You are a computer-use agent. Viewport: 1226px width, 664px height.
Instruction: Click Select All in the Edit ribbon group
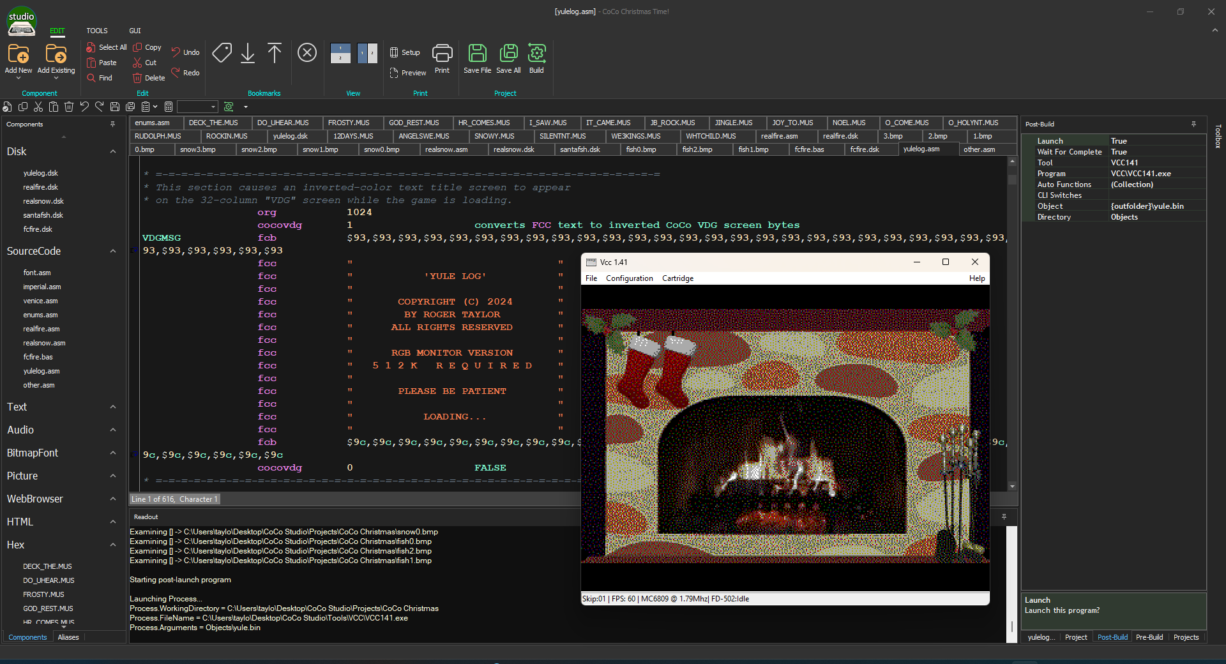click(x=107, y=47)
